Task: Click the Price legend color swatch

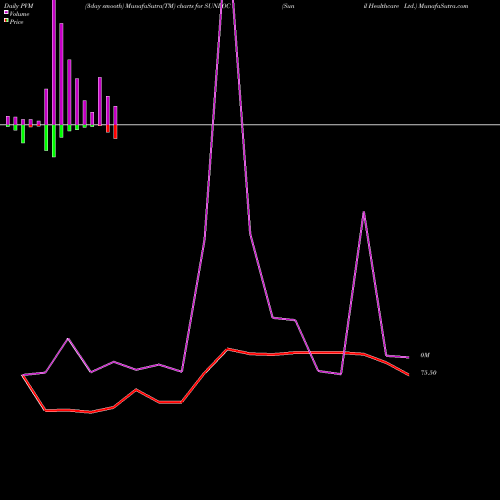Action: (x=6, y=21)
